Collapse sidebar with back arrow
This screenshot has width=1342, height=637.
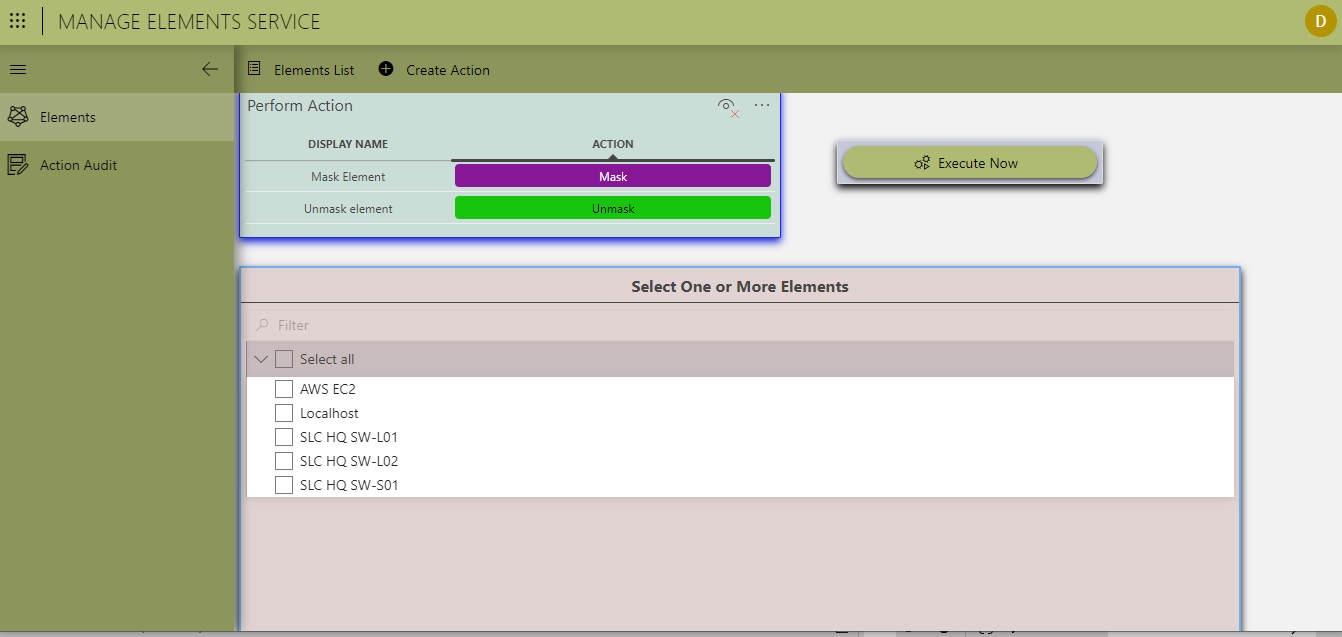[209, 69]
